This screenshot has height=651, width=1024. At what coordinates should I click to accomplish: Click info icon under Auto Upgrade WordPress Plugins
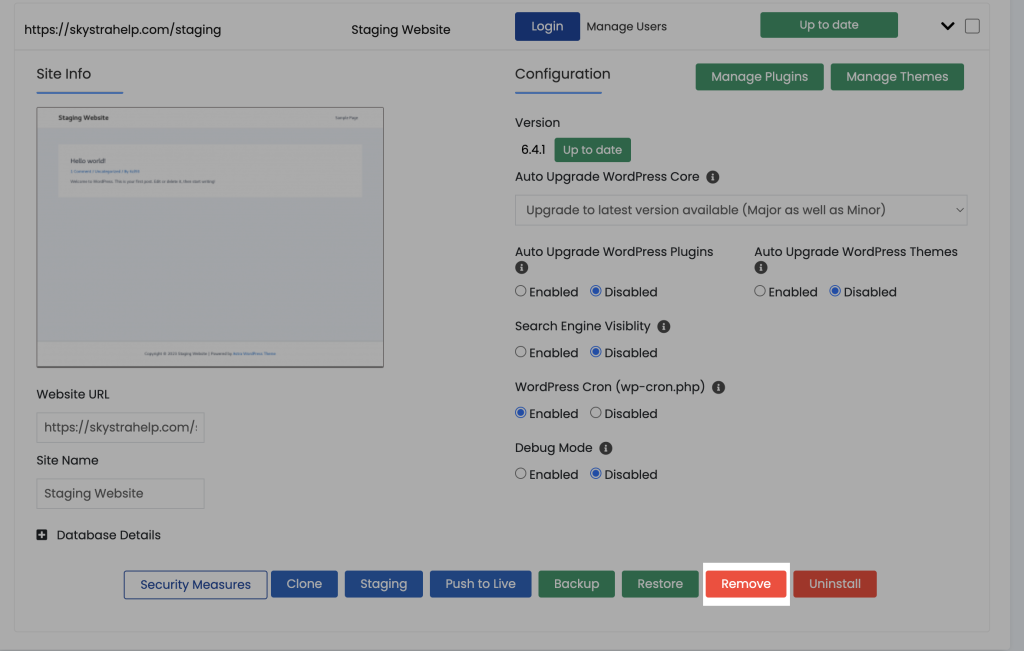pyautogui.click(x=521, y=268)
